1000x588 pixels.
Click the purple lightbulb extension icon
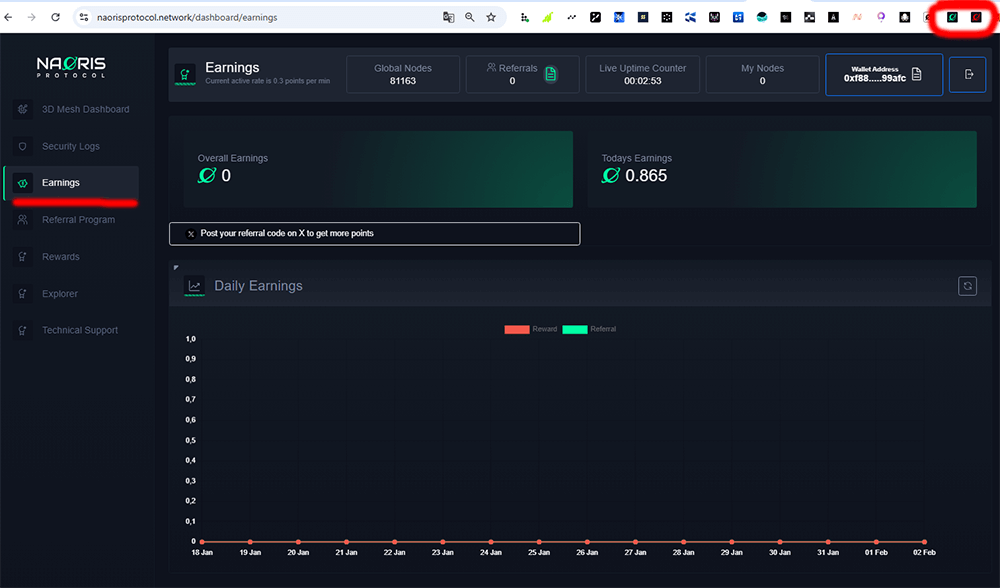pyautogui.click(x=881, y=17)
